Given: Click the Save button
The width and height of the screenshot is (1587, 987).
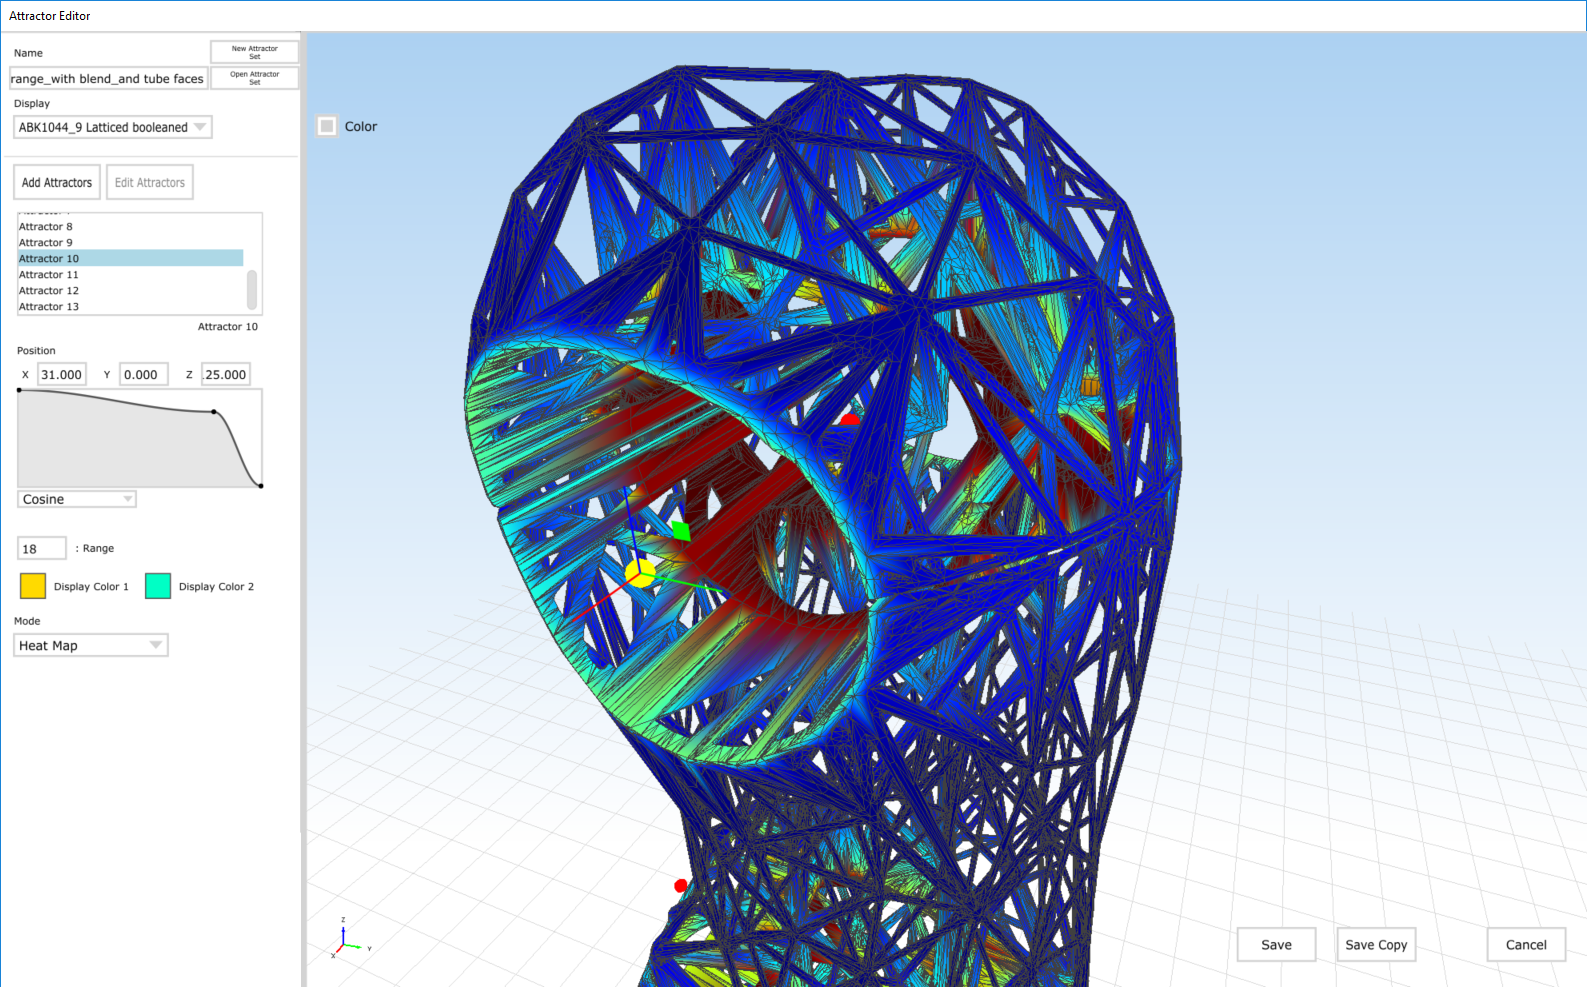Looking at the screenshot, I should [1276, 945].
